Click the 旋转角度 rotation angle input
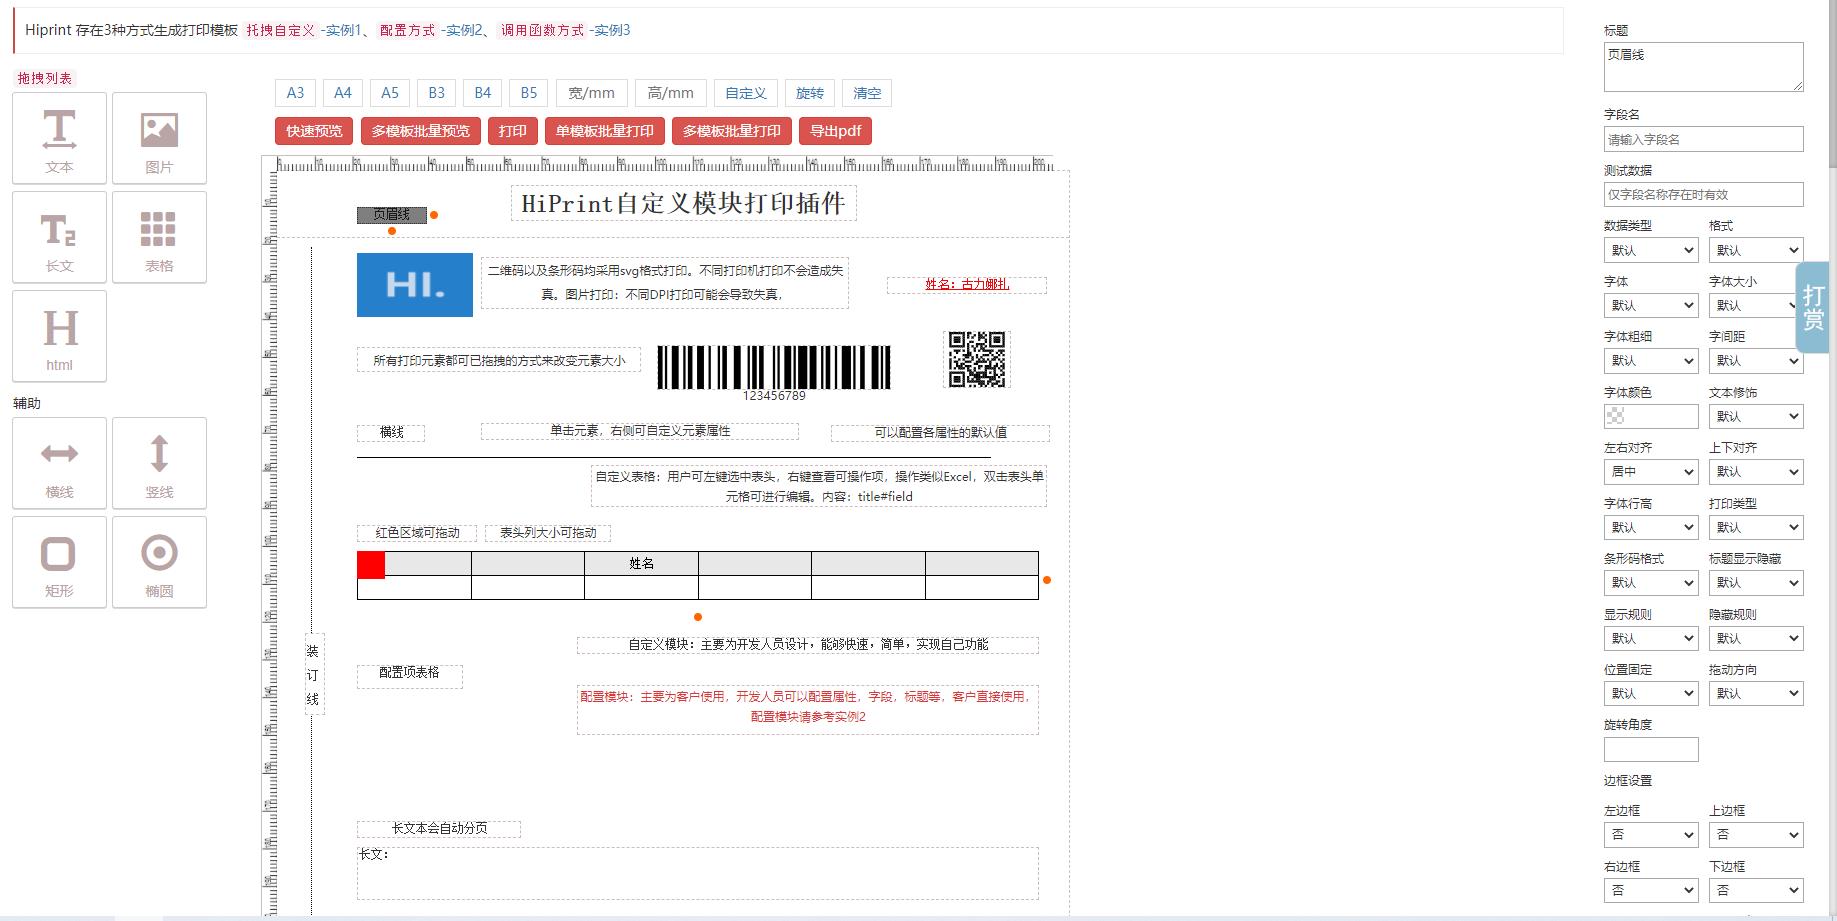The image size is (1837, 921). 1651,749
